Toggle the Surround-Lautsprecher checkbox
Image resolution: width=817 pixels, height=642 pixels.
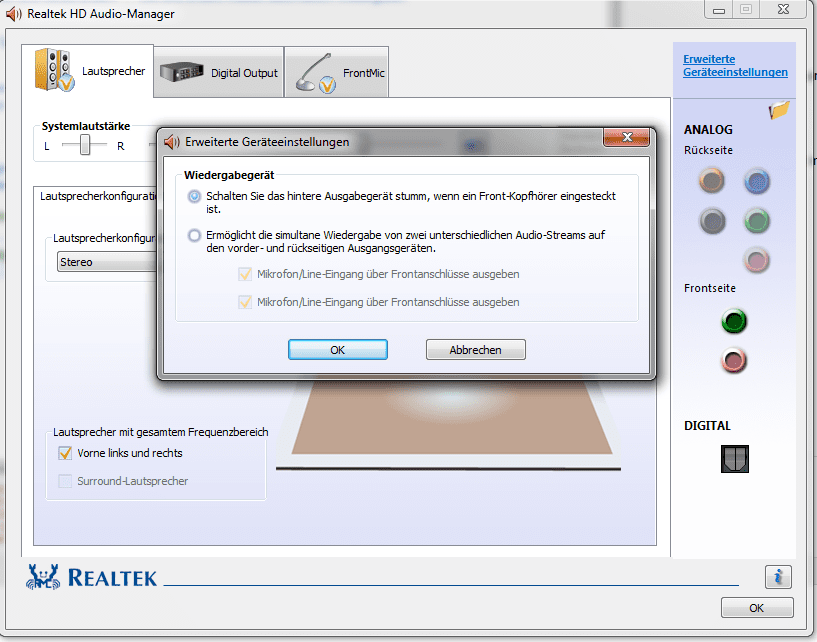[65, 481]
